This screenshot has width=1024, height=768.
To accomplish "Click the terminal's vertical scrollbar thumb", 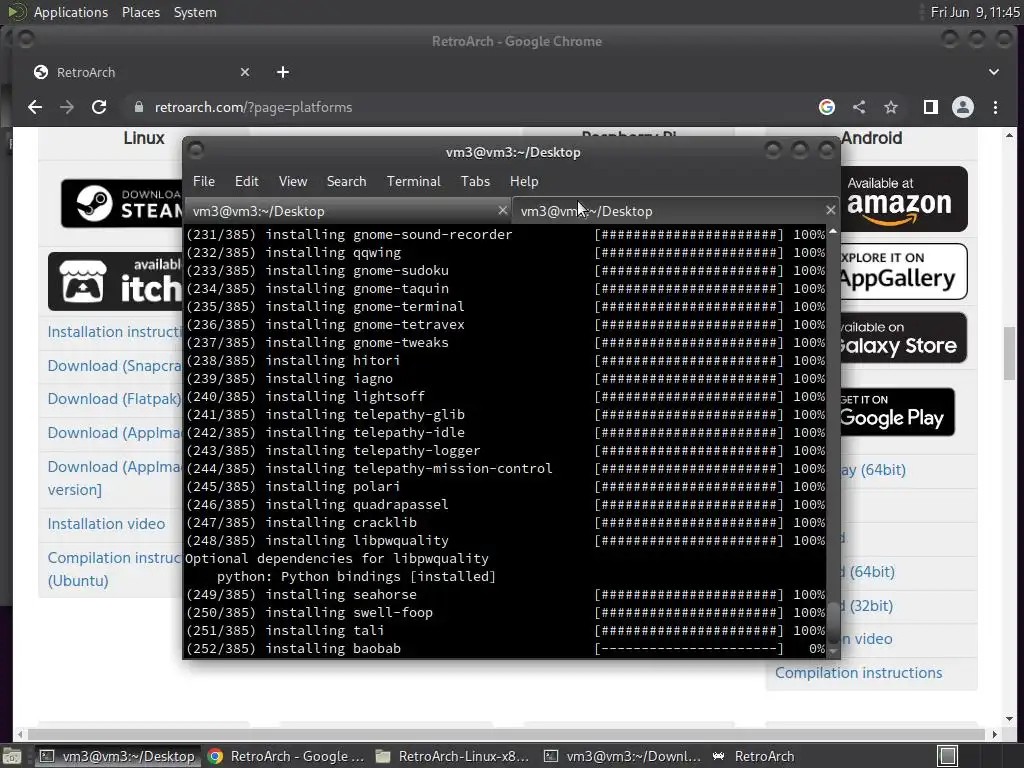I will [833, 623].
